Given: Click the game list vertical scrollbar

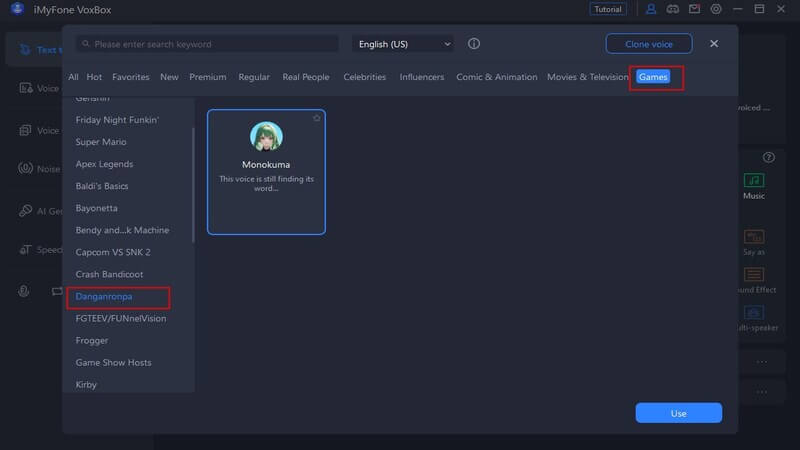Looking at the screenshot, I should tap(193, 185).
